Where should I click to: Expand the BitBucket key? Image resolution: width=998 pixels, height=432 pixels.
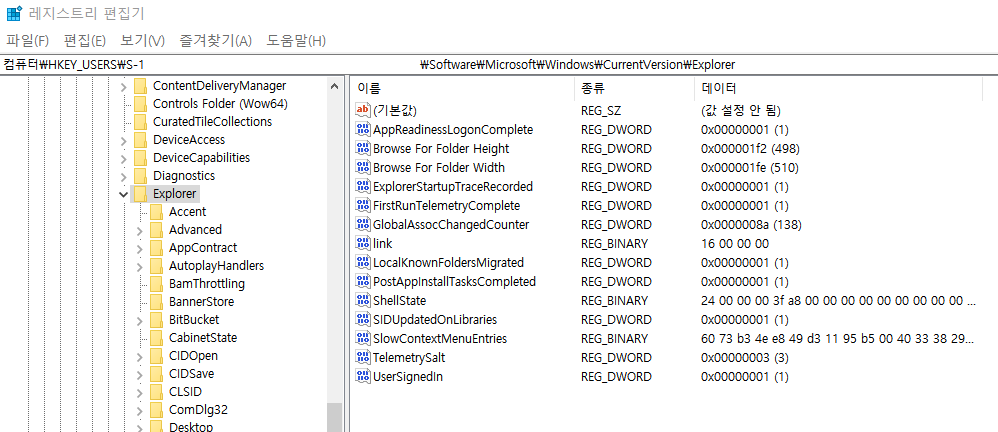(140, 320)
